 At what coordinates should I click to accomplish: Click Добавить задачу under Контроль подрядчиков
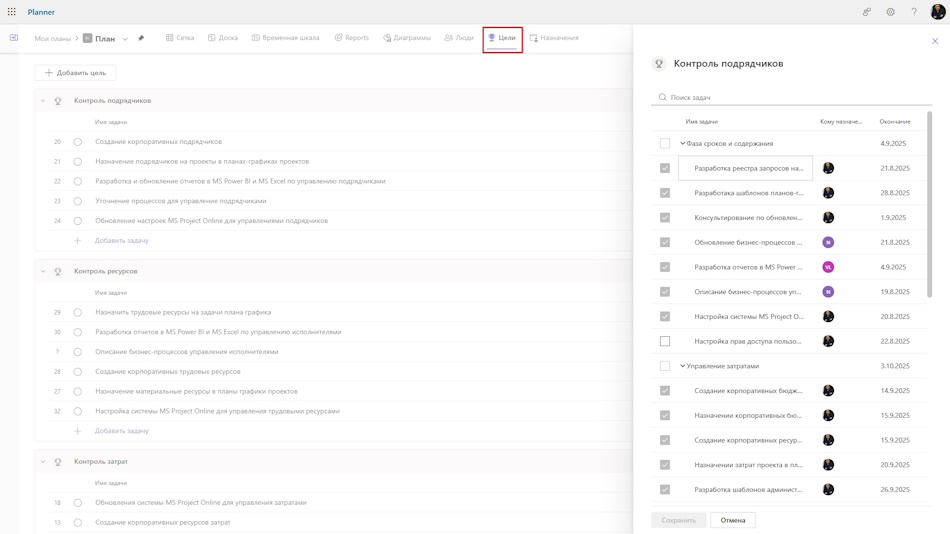click(x=122, y=241)
